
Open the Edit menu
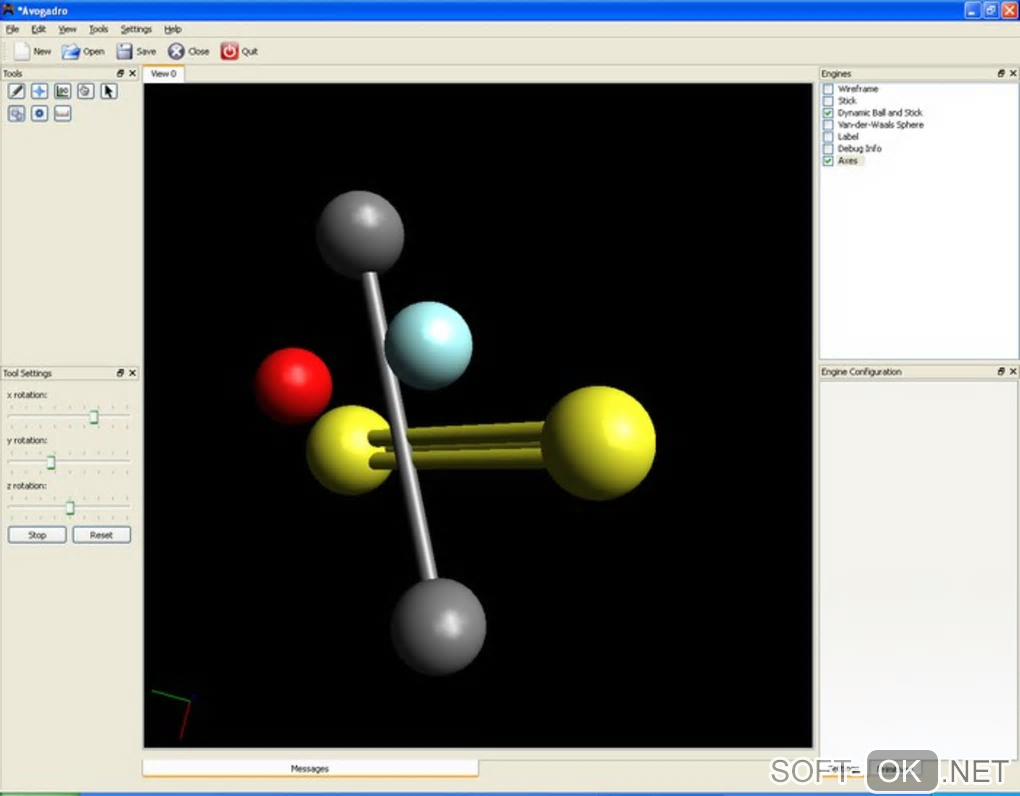pos(38,29)
